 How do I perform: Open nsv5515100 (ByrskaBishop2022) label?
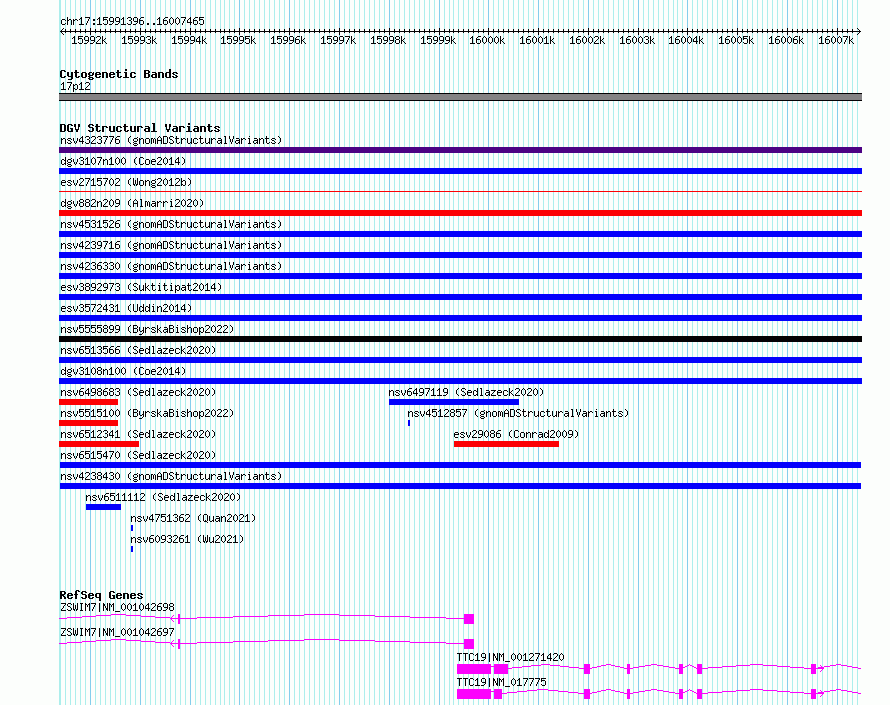(x=147, y=413)
